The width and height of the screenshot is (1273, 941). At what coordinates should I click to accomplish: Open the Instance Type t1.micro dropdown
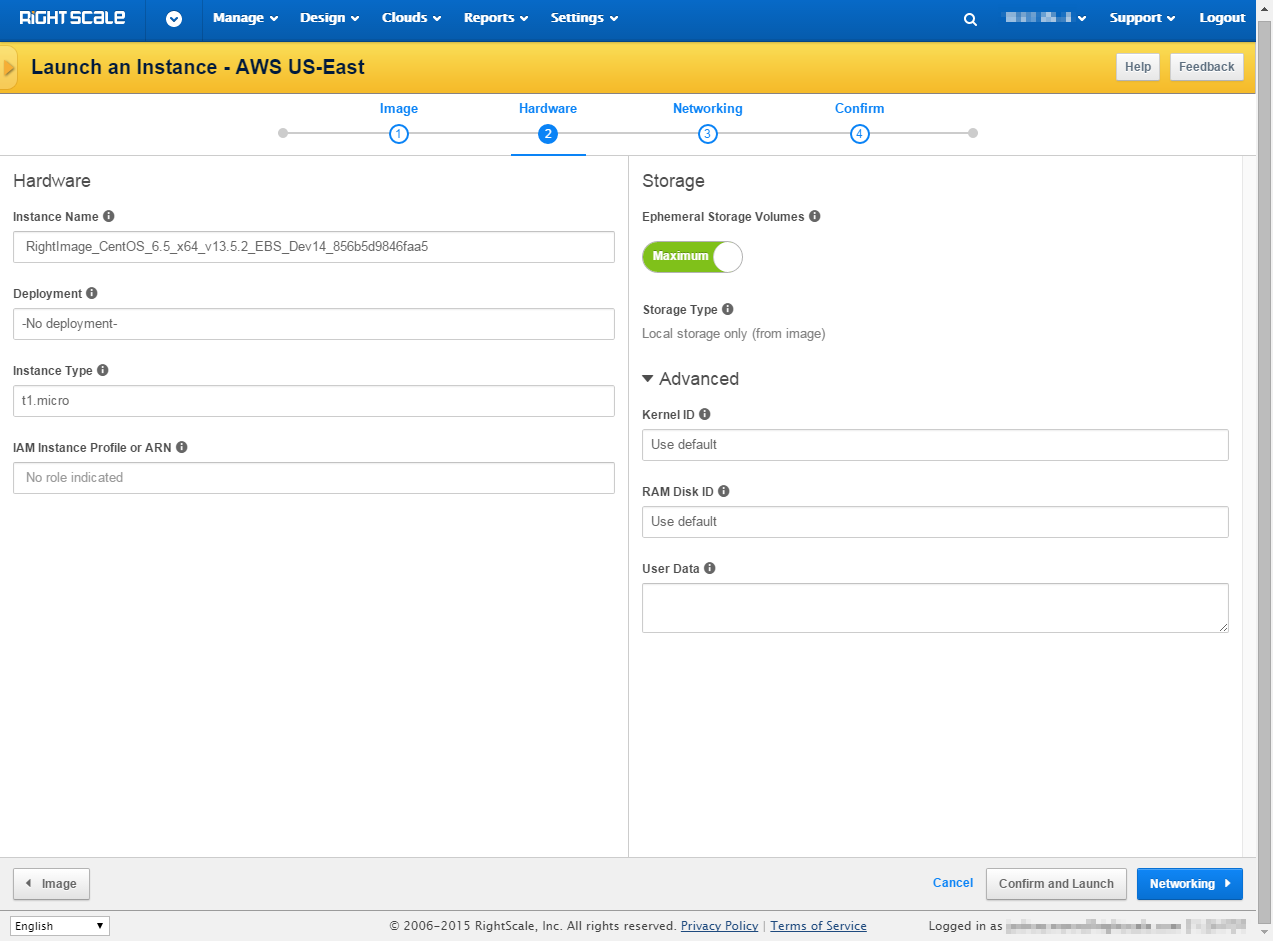point(314,401)
